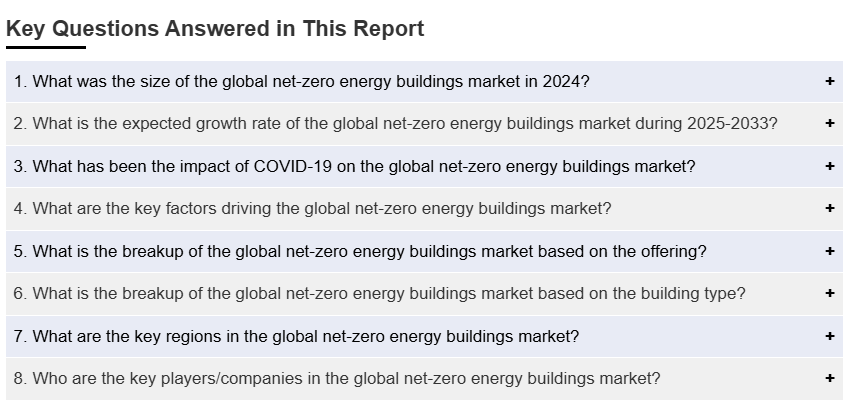Expand question 2 text about growth rate during 2025-2033
The image size is (851, 406).
click(395, 124)
